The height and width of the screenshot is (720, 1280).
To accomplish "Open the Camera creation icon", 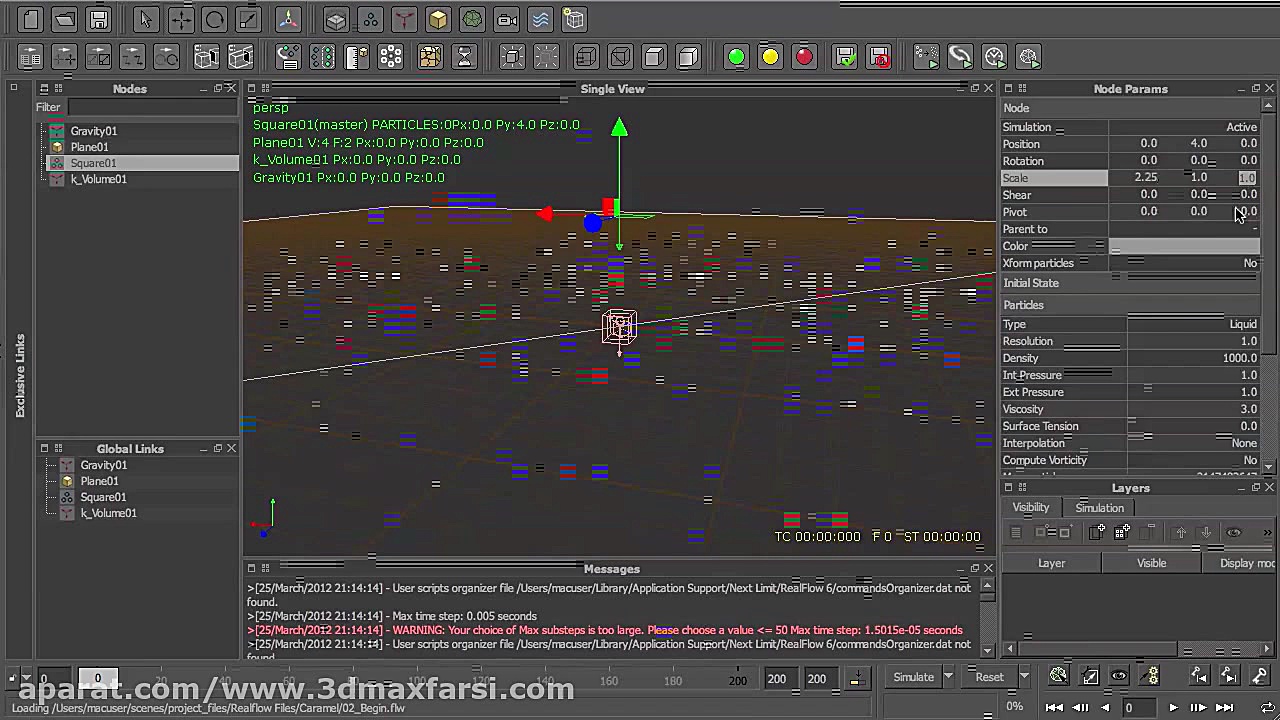I will click(507, 20).
